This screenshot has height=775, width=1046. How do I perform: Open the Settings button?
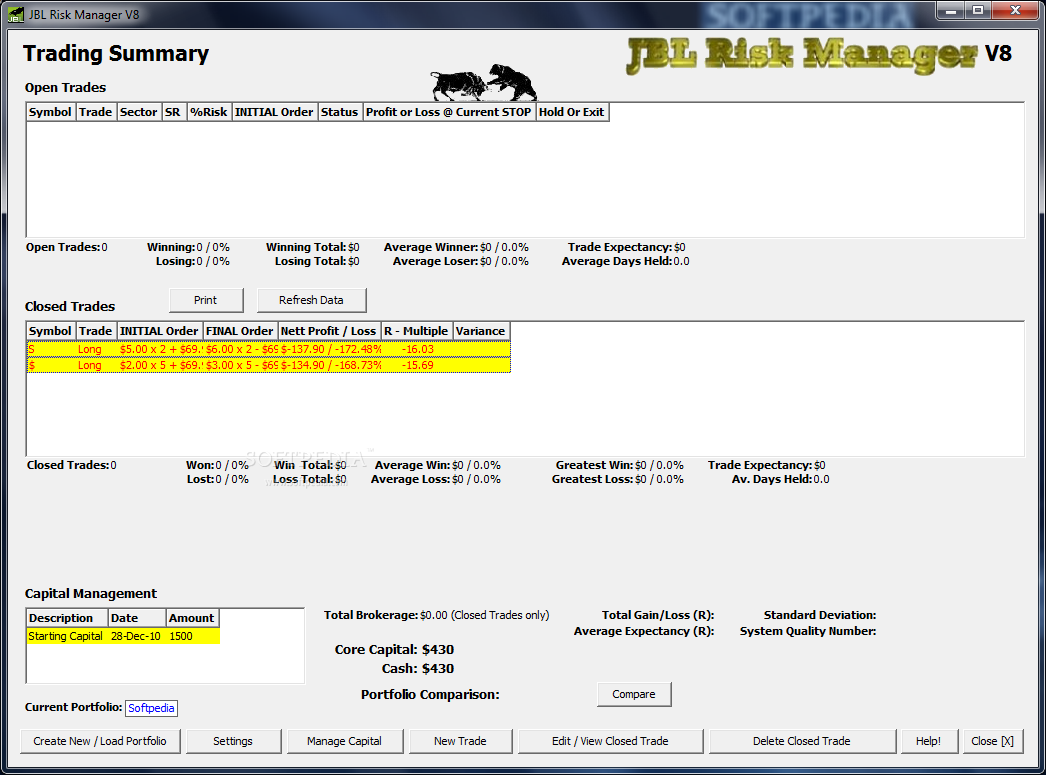[x=233, y=741]
